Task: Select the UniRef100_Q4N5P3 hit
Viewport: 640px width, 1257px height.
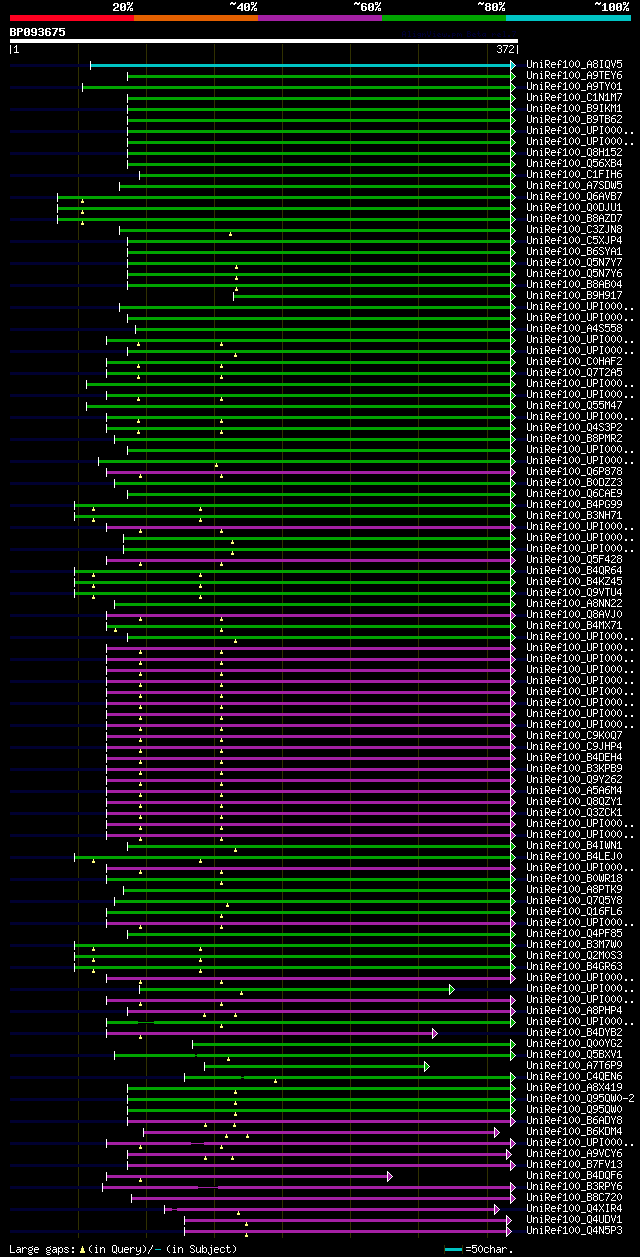Action: [x=574, y=1230]
